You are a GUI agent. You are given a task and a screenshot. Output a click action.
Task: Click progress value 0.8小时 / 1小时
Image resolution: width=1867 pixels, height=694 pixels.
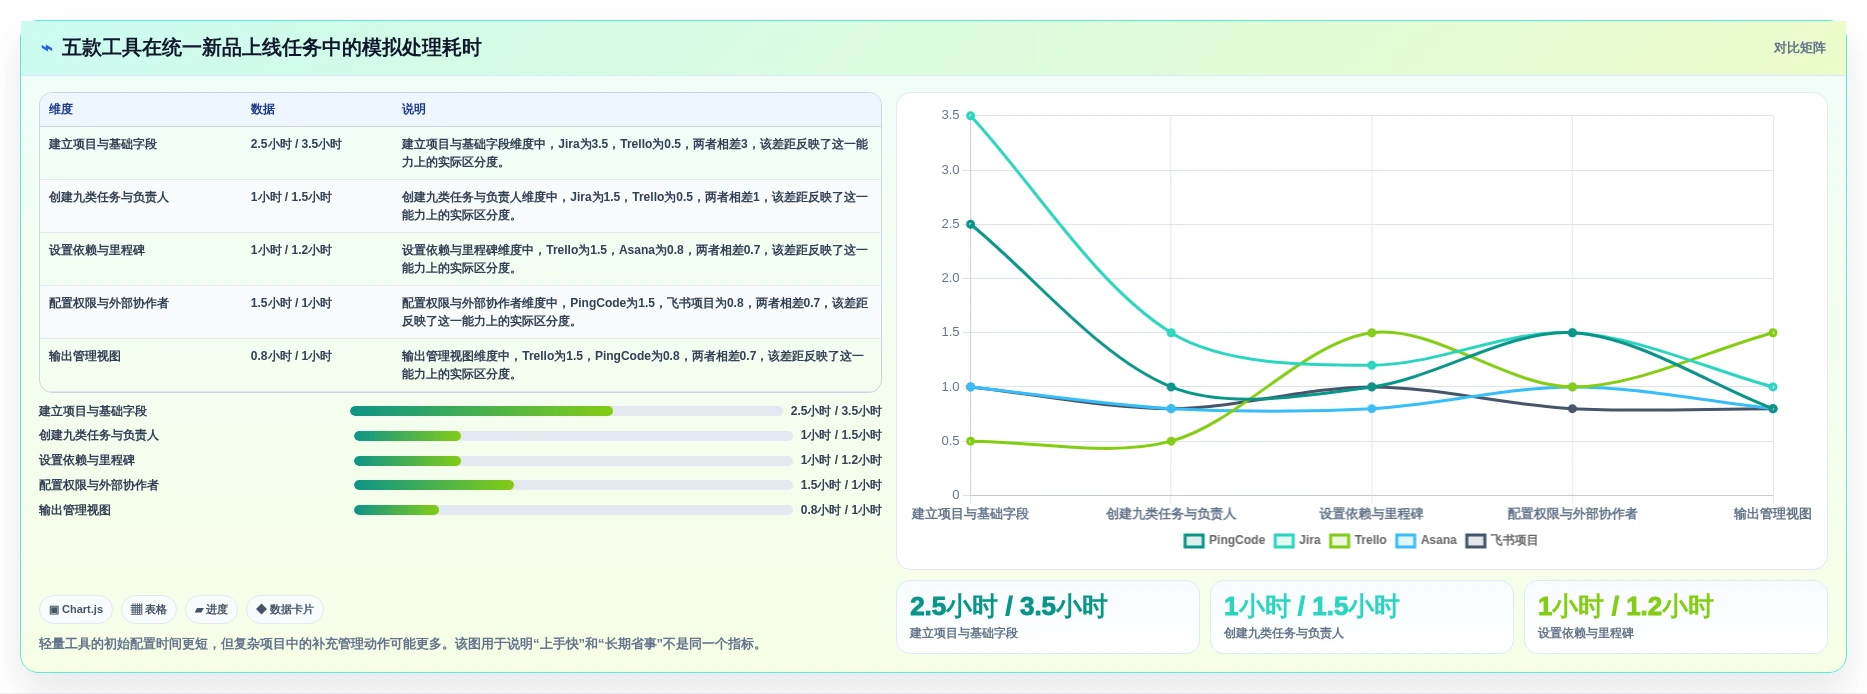[841, 510]
